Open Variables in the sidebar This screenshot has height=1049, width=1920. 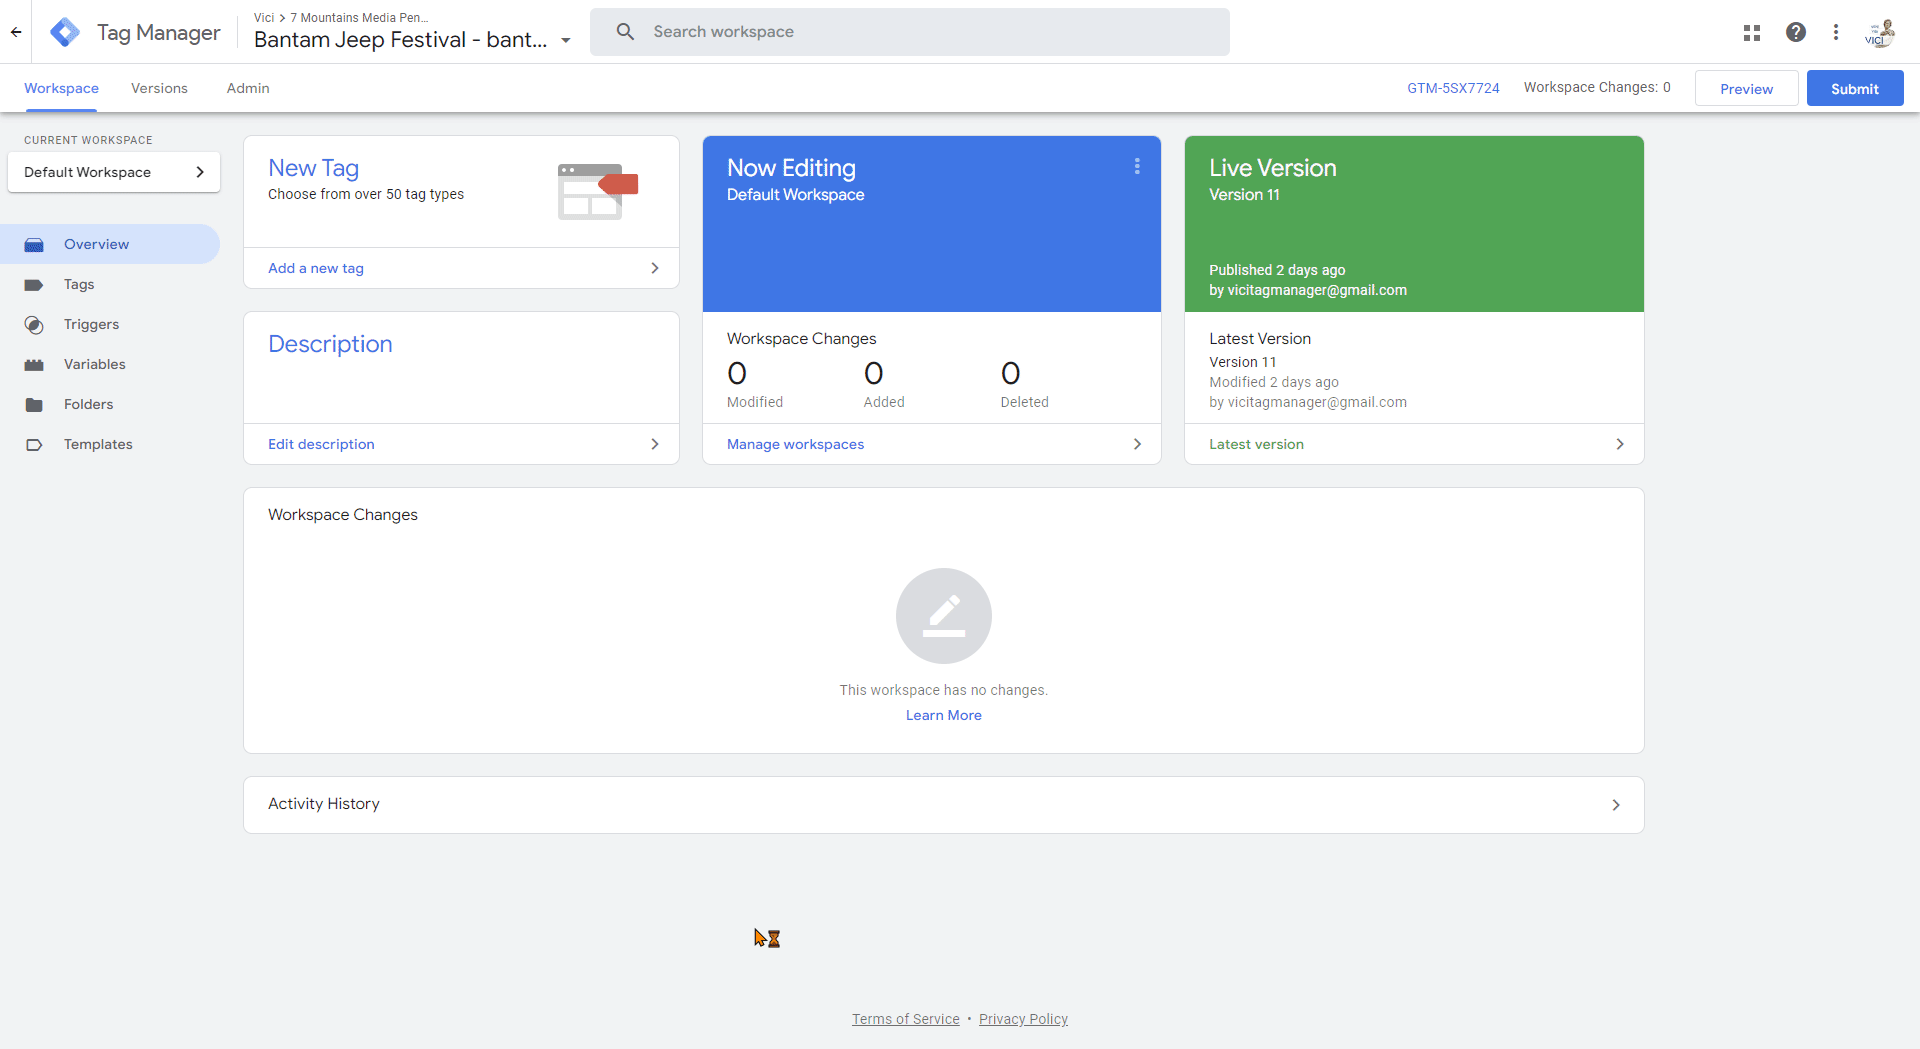(x=94, y=364)
